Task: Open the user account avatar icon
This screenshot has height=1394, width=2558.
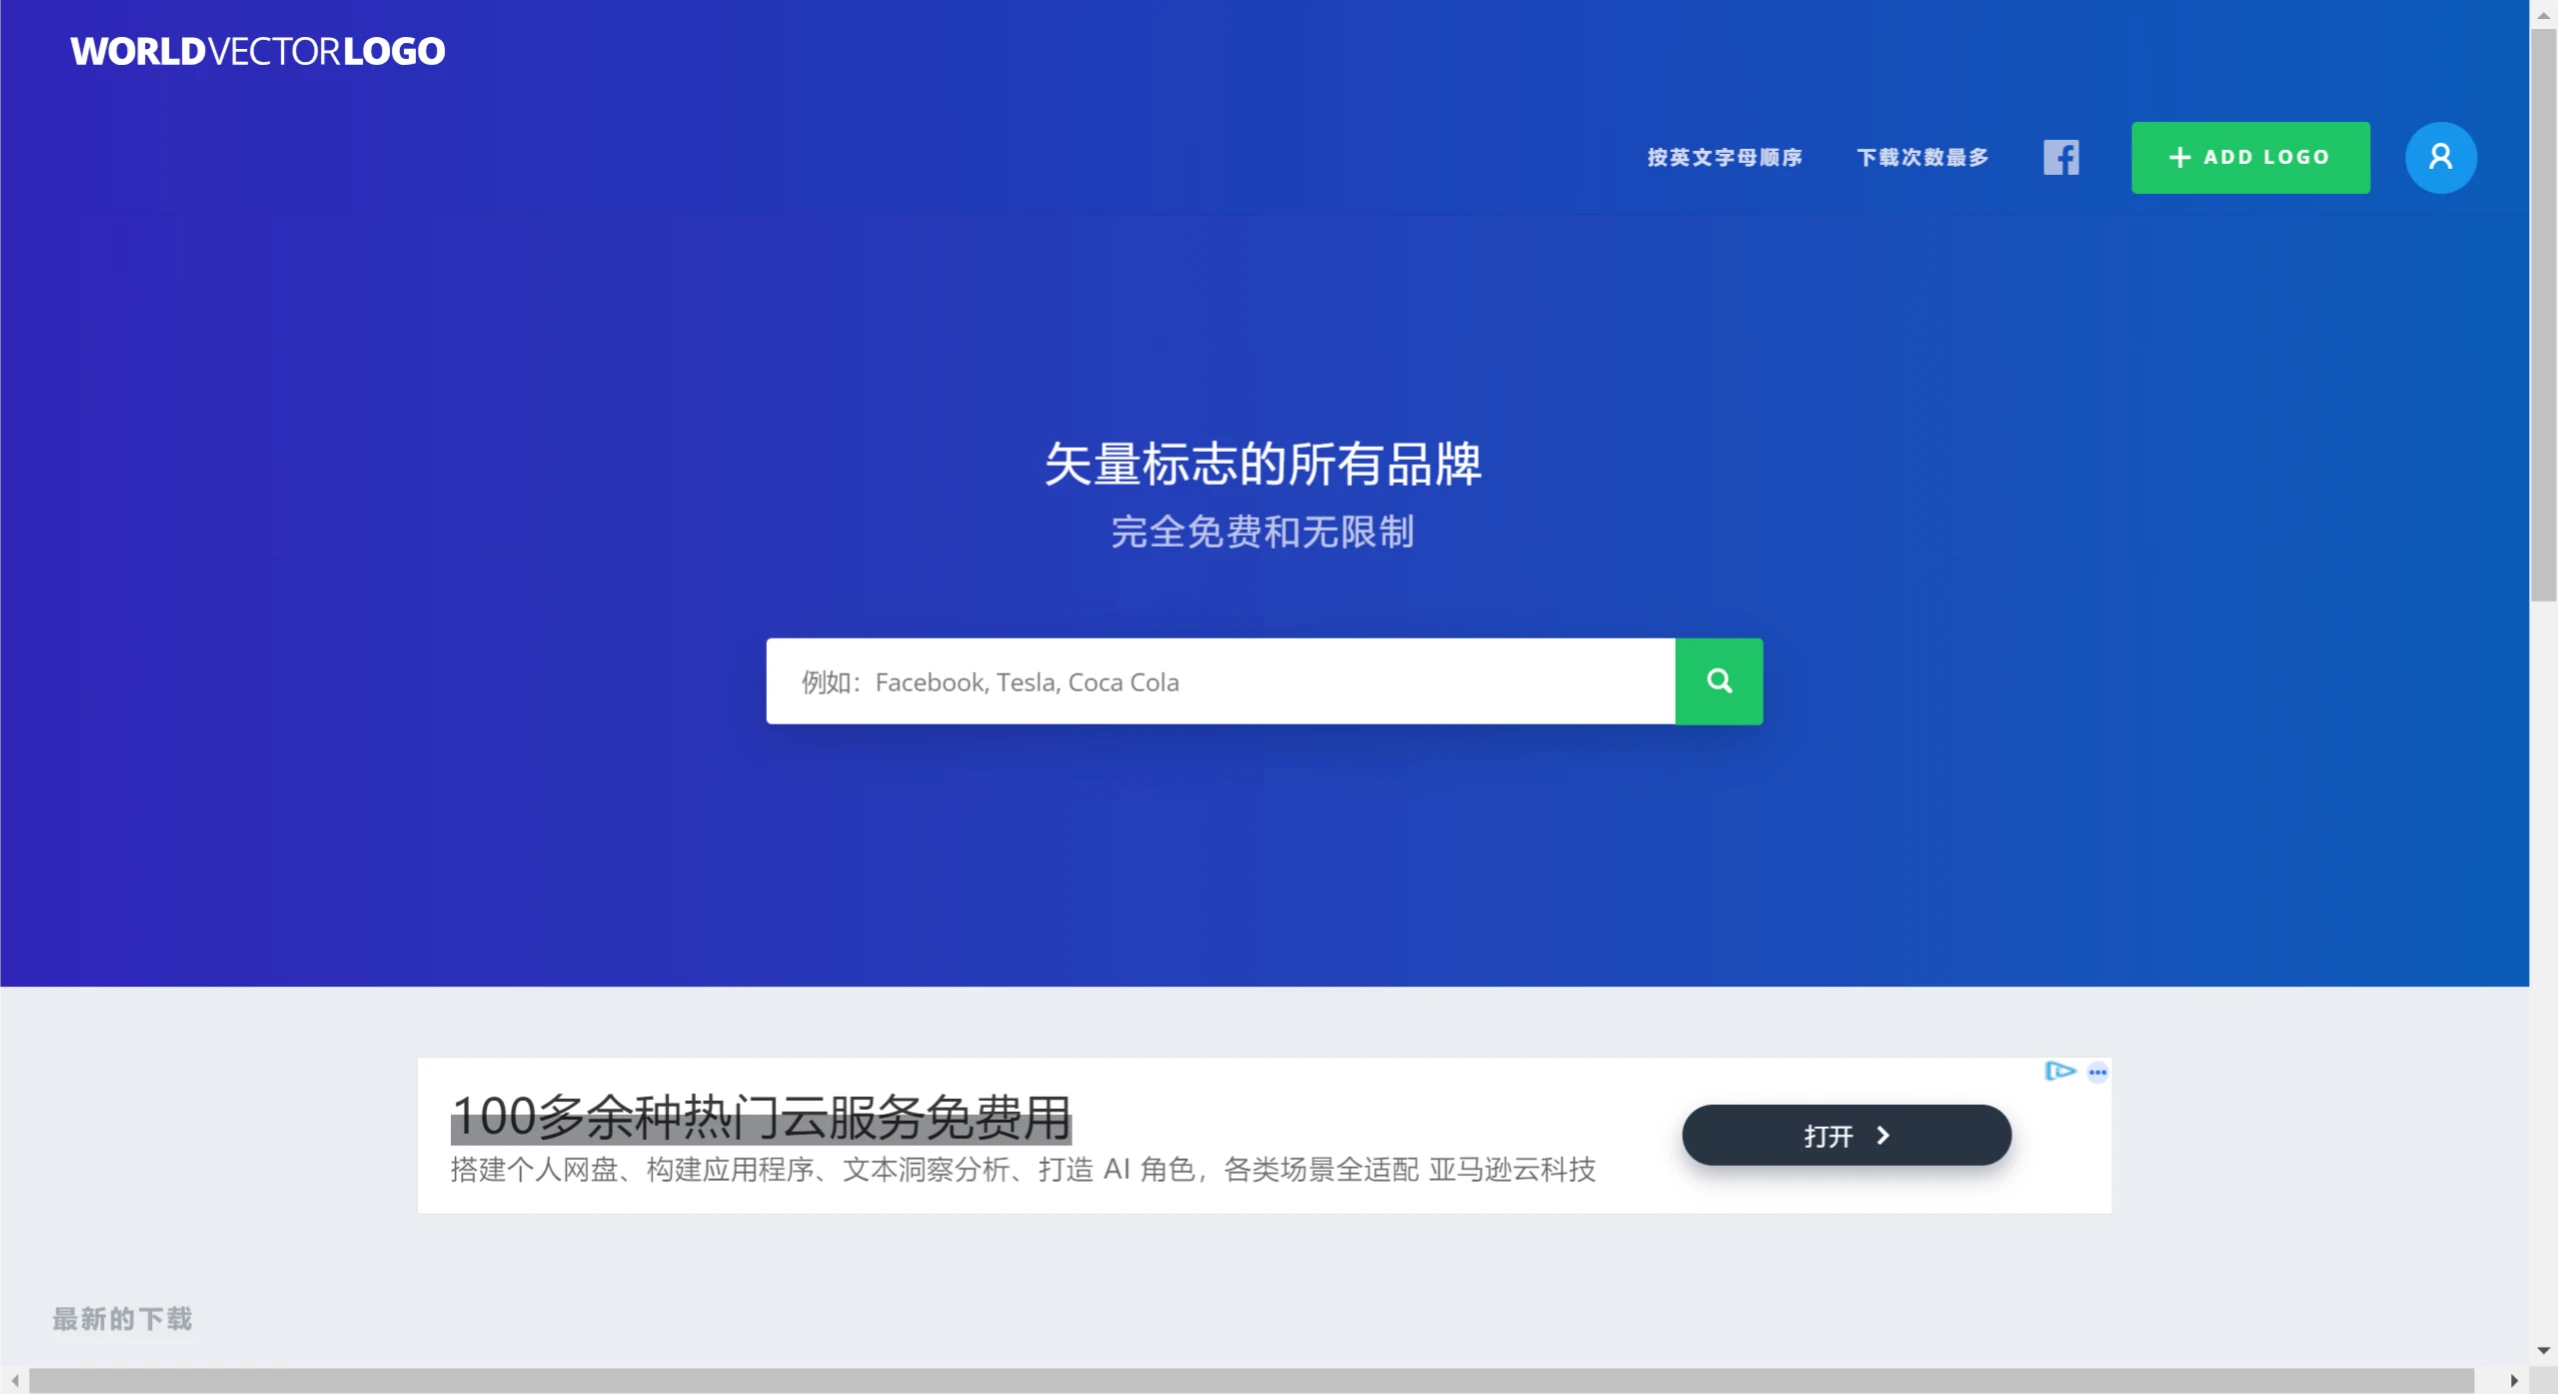Action: pos(2440,156)
